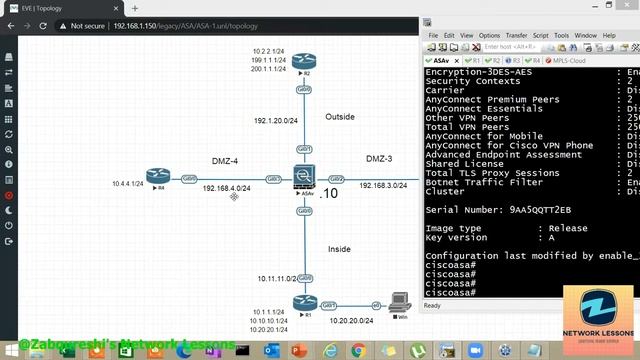Click the '192.168.4.0/24' network label
This screenshot has height=360, width=640.
(227, 188)
